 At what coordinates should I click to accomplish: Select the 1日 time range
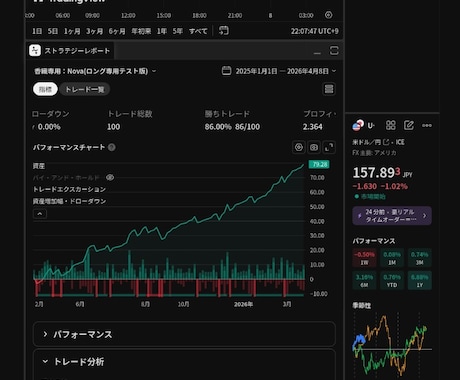click(37, 31)
